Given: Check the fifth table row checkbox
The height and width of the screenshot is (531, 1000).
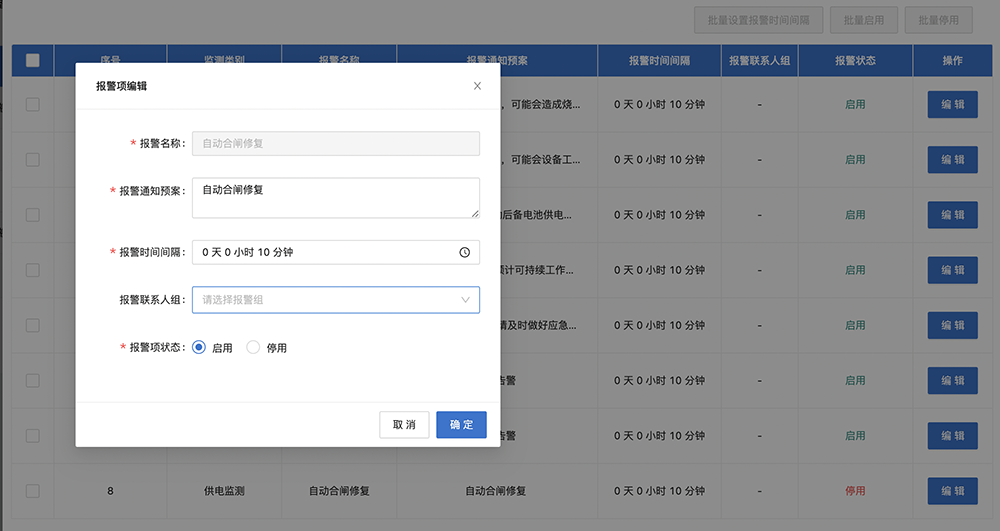Looking at the screenshot, I should 33,325.
